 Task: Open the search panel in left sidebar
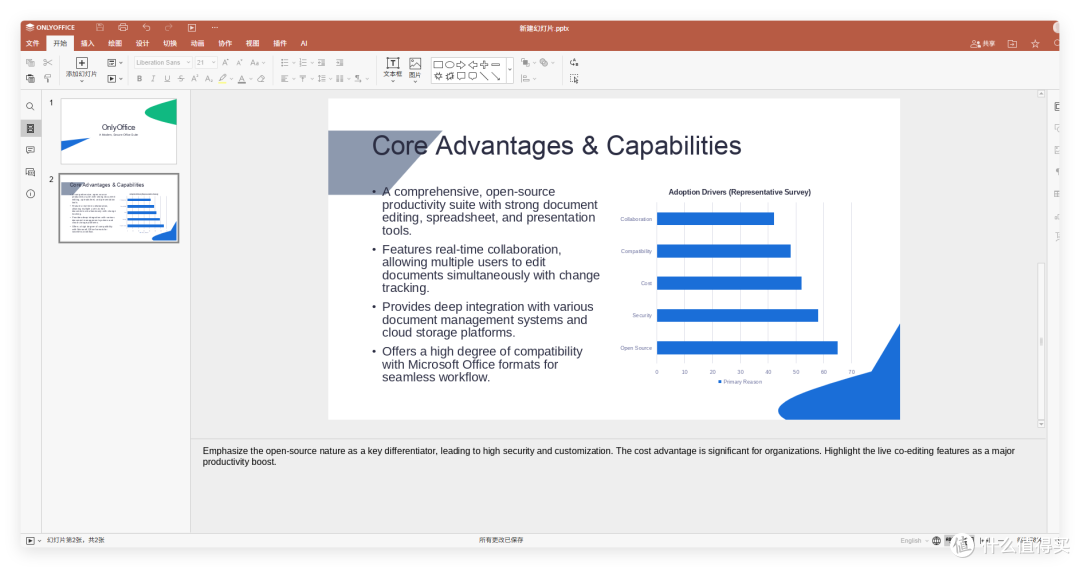(30, 107)
